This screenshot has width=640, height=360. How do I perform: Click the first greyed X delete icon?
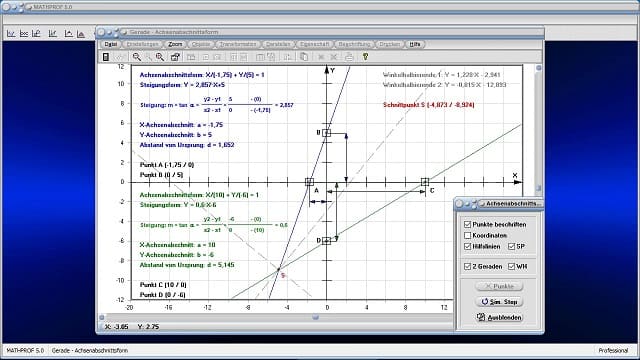tap(321, 57)
